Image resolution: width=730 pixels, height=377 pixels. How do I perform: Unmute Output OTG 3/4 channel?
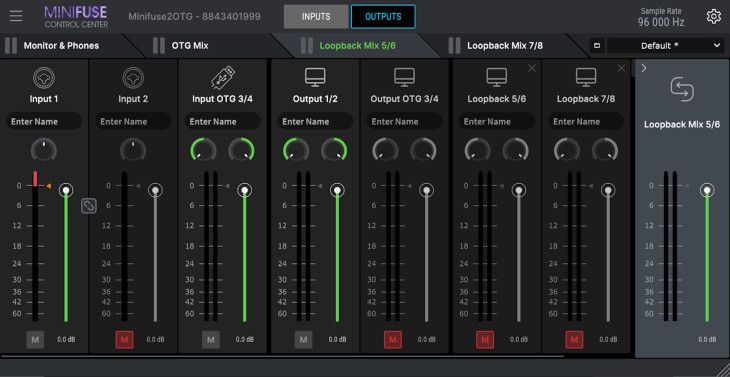(392, 340)
